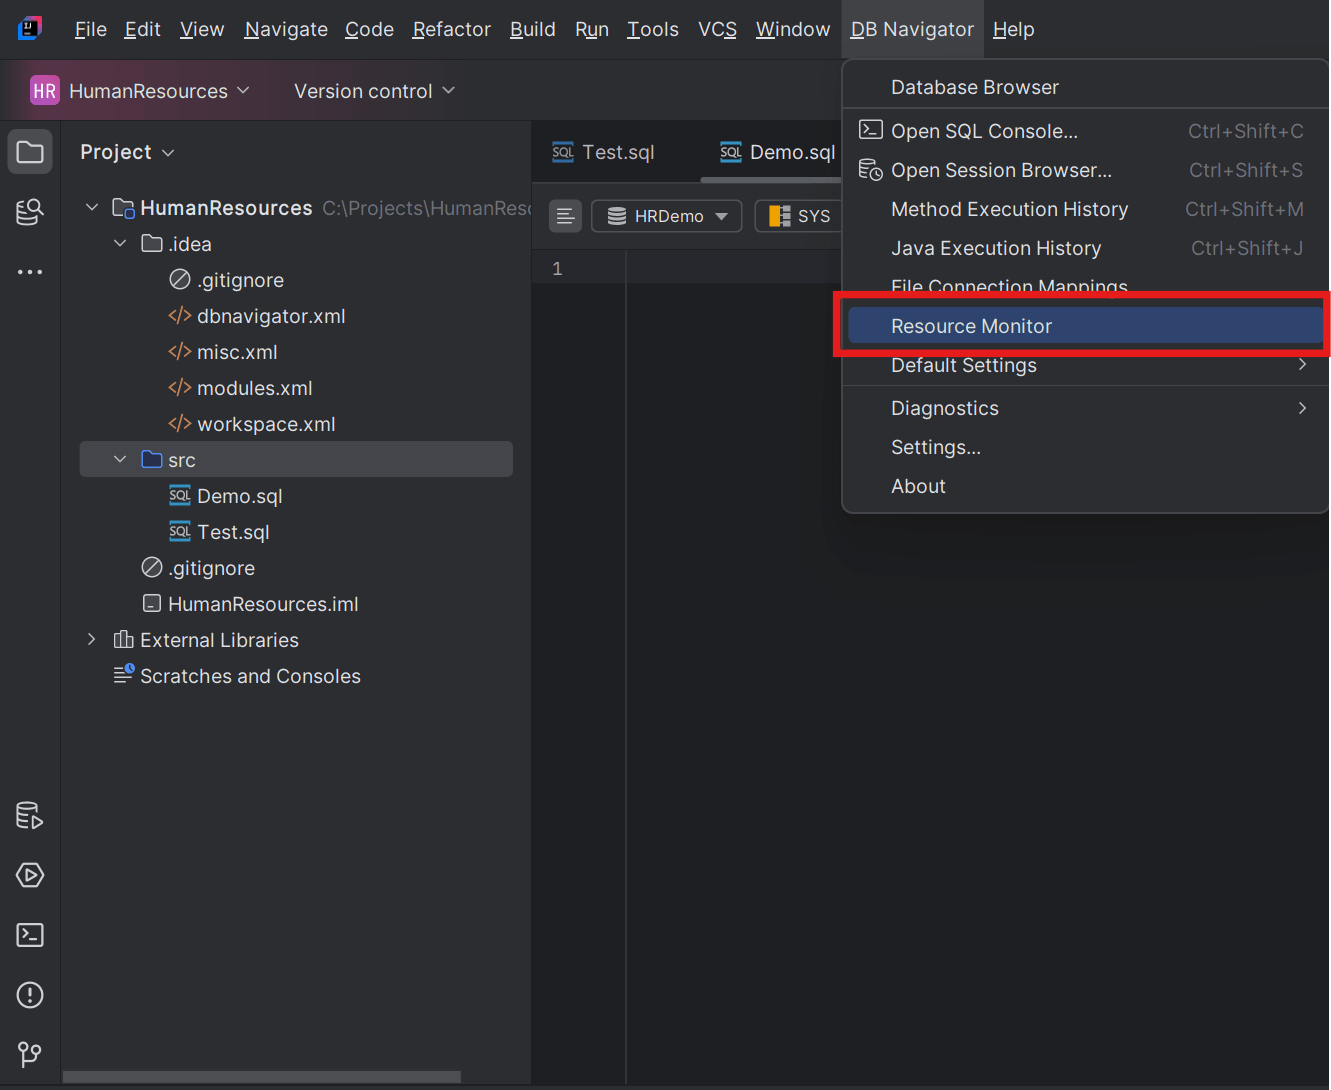Viewport: 1331px width, 1090px height.
Task: Open the Git tool window icon
Action: tap(29, 1054)
